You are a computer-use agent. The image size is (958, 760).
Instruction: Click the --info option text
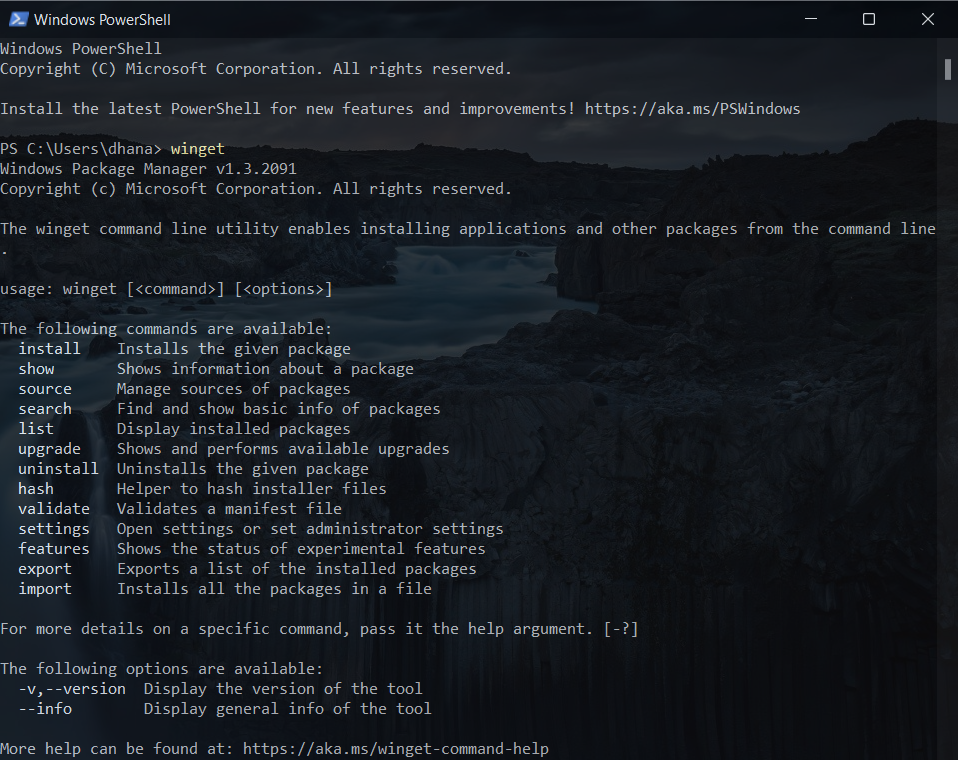[45, 709]
